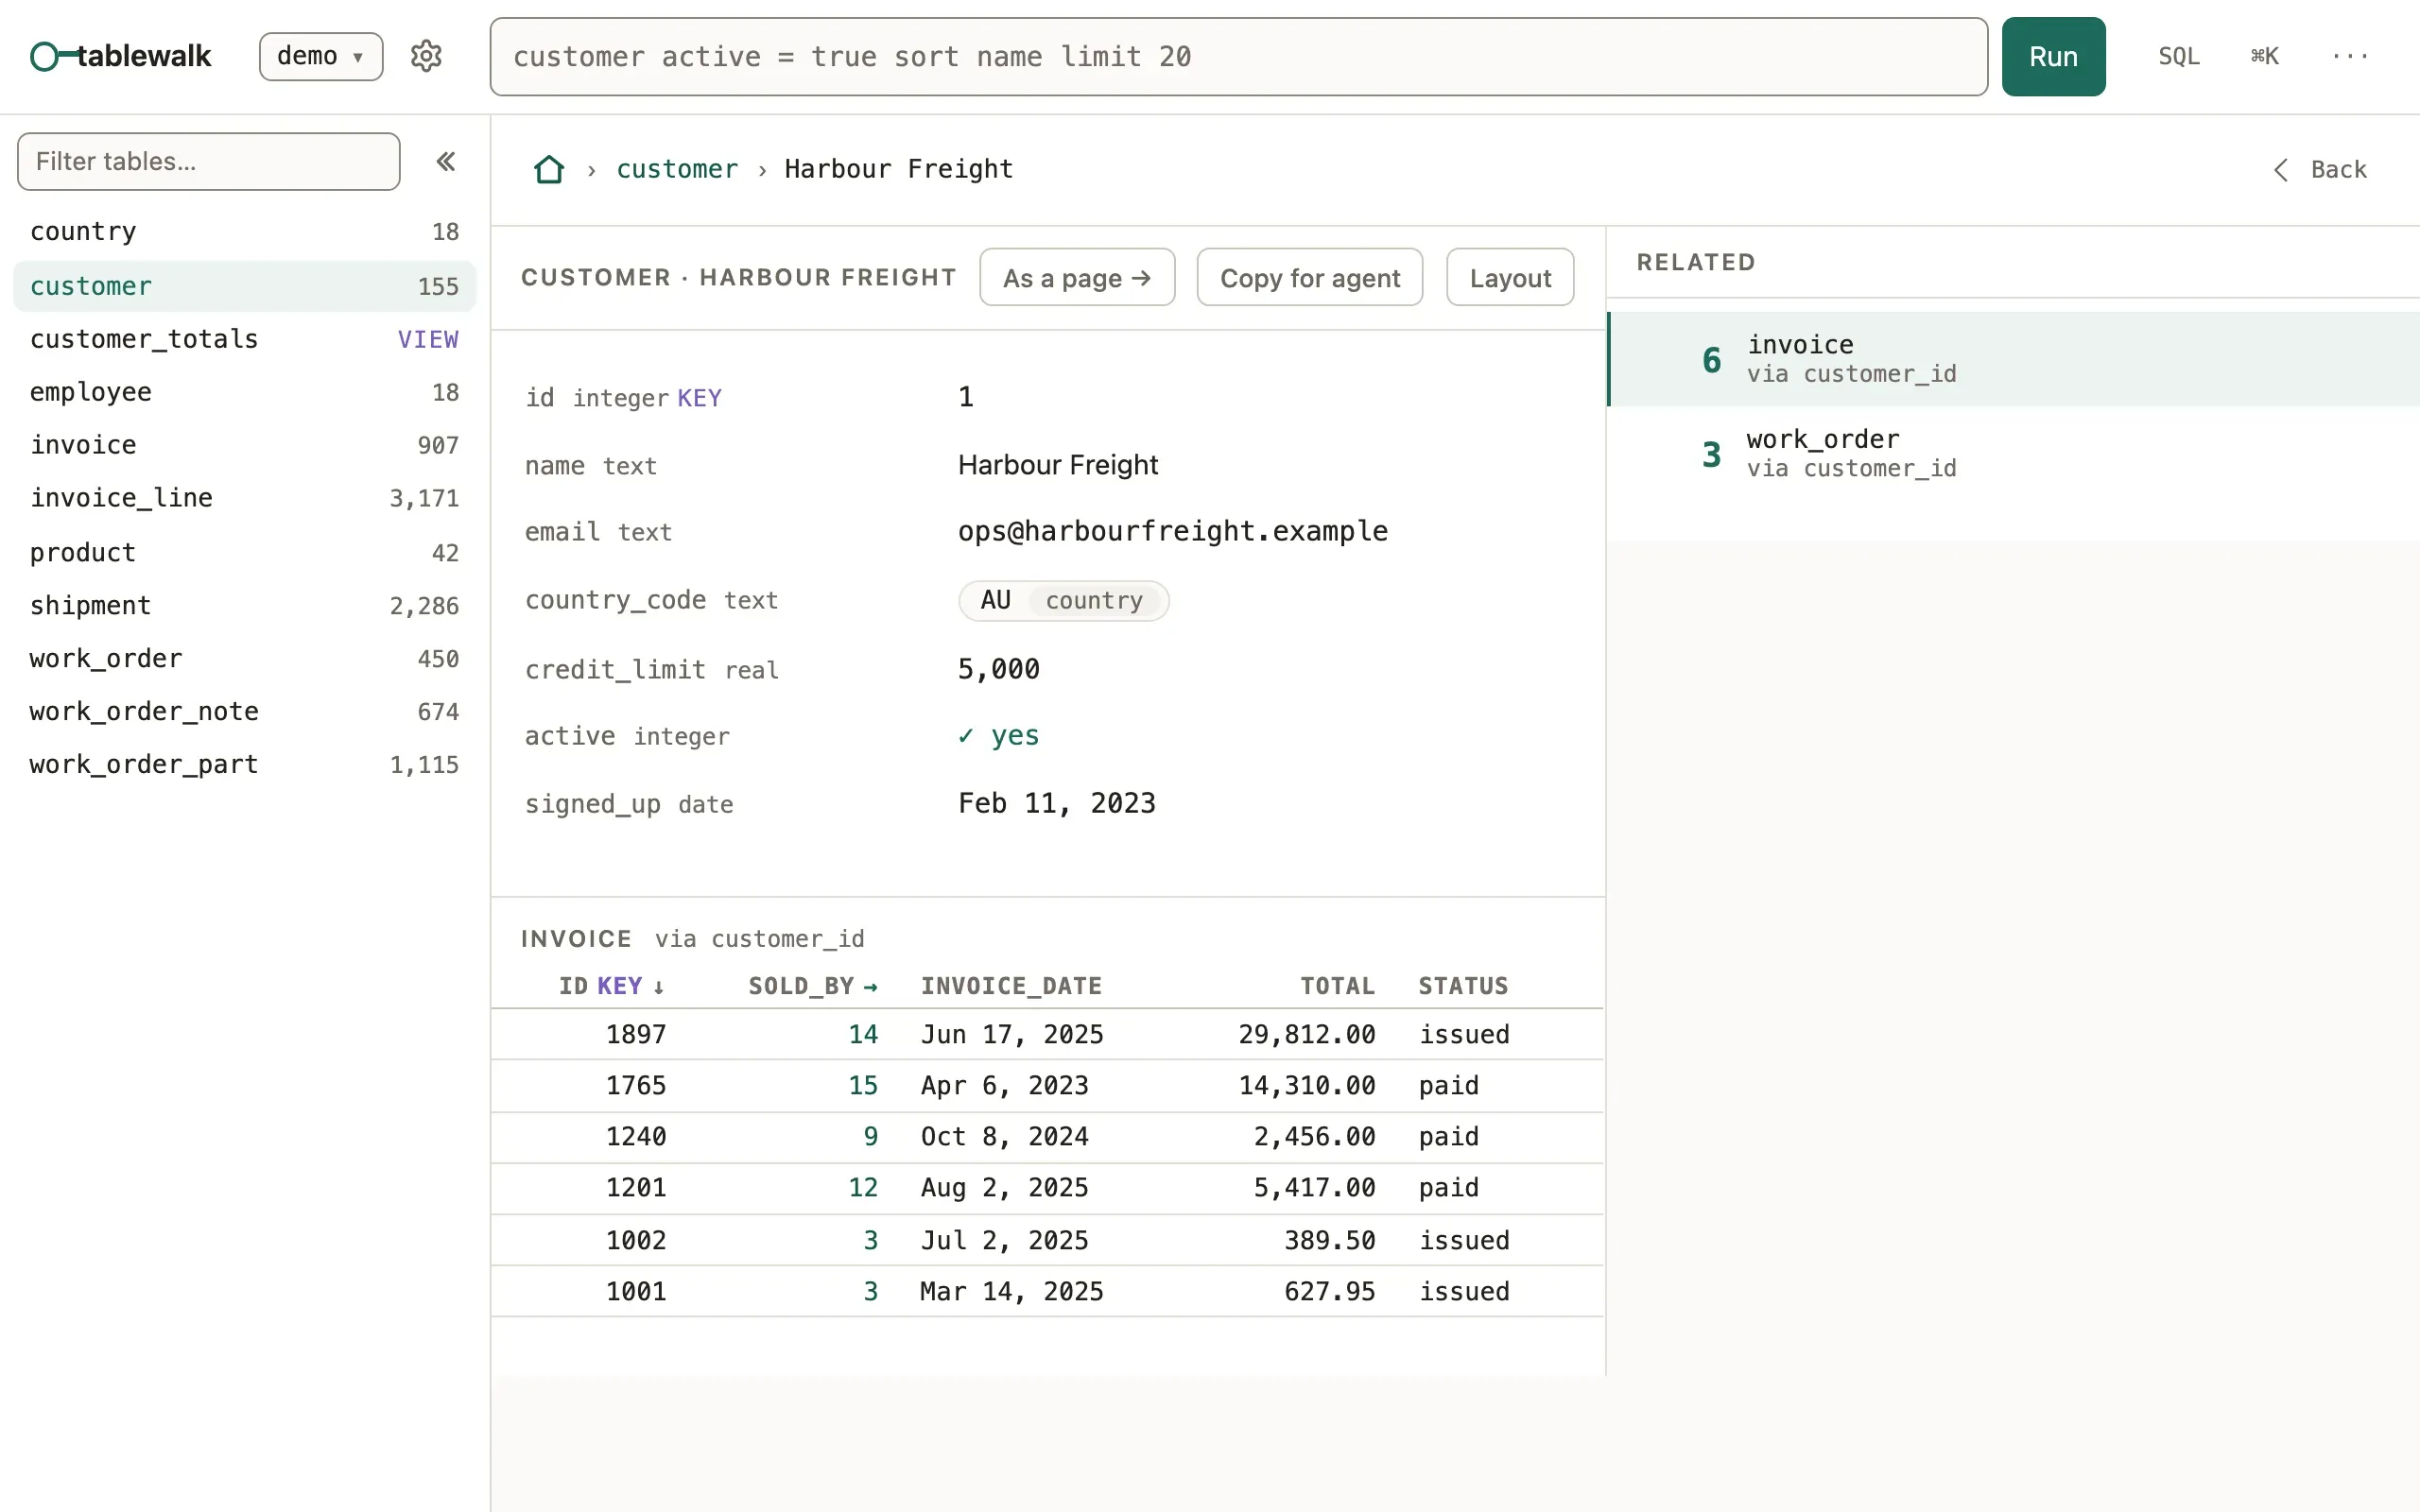Click the STATUS column header

pos(1463,986)
